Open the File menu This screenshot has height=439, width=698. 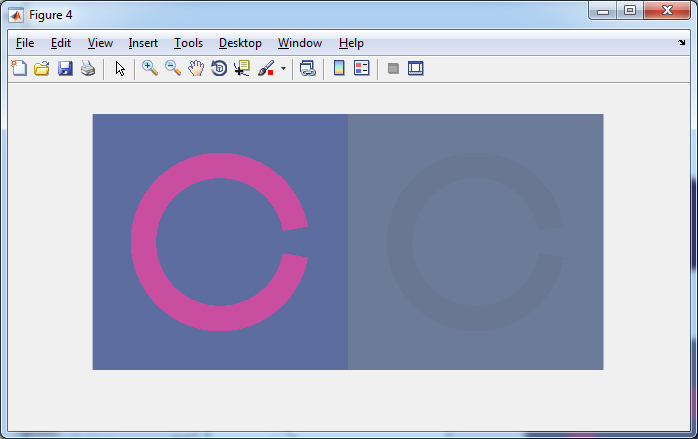pyautogui.click(x=25, y=43)
